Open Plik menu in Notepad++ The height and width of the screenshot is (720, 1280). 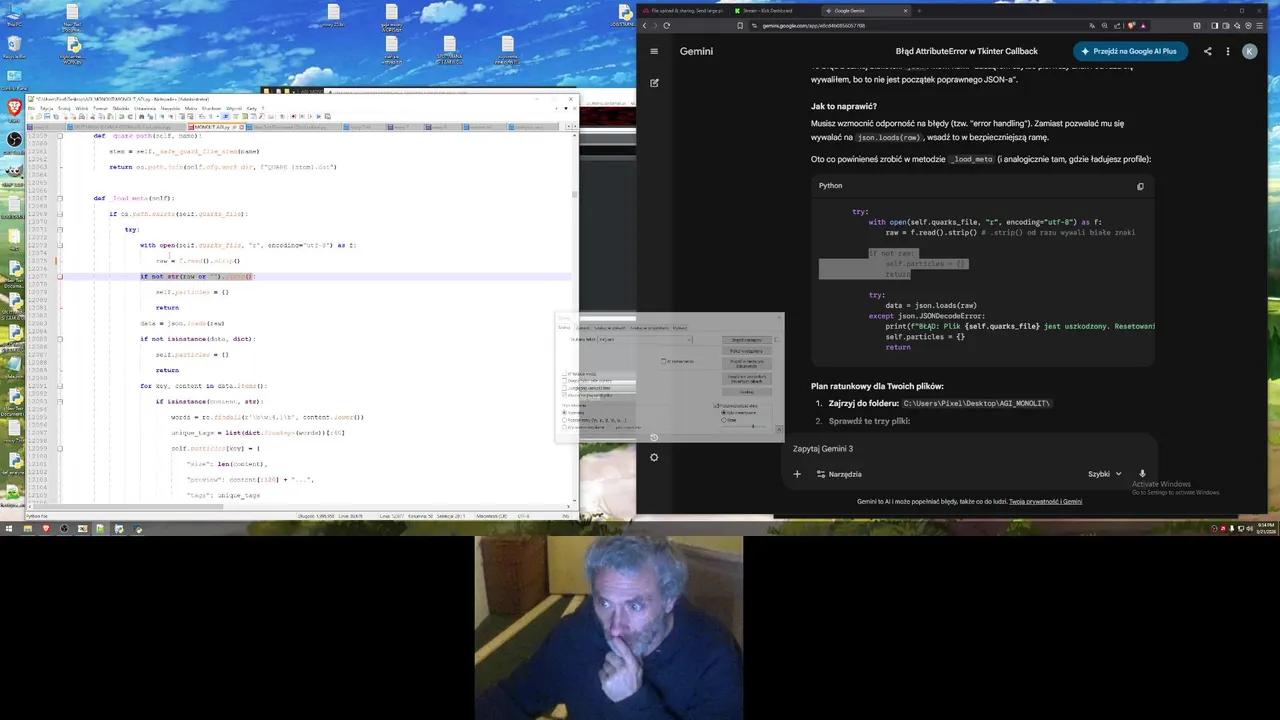31,108
